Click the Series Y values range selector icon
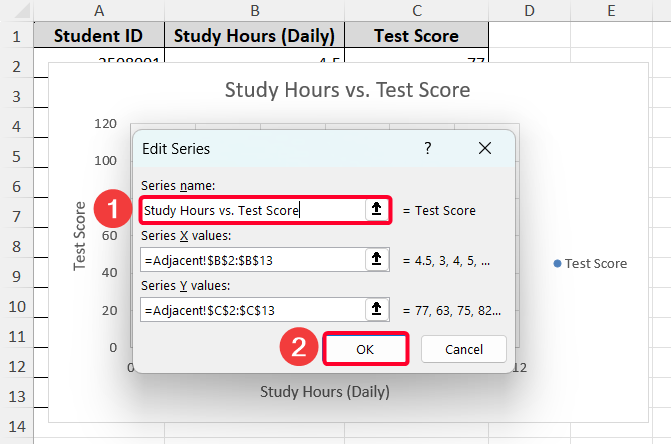671x444 pixels. 376,310
